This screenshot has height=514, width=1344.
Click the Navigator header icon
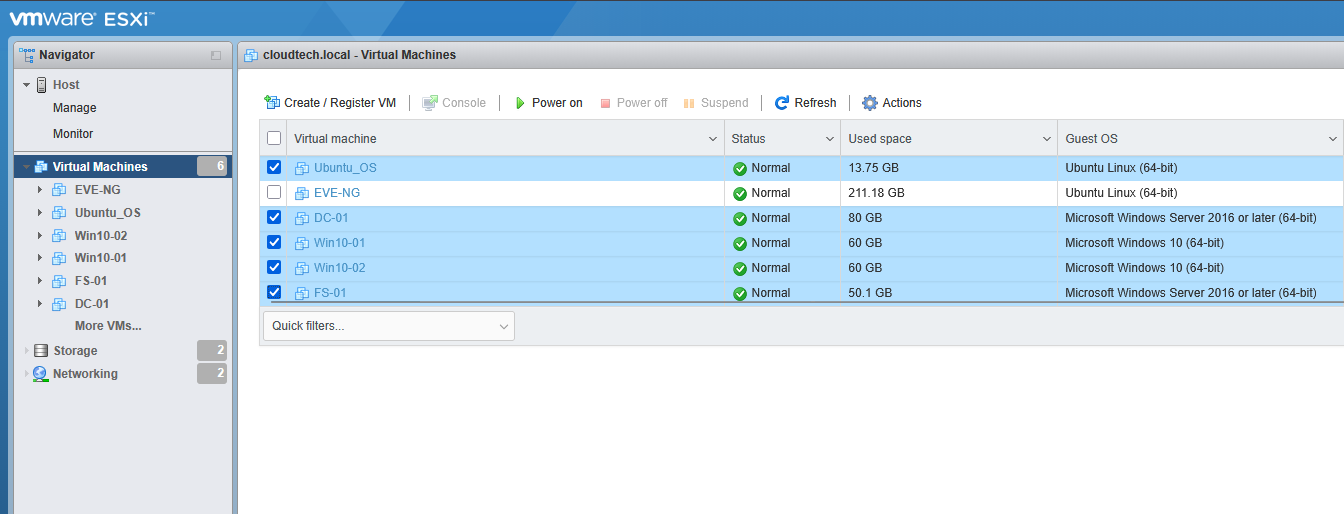tap(27, 55)
